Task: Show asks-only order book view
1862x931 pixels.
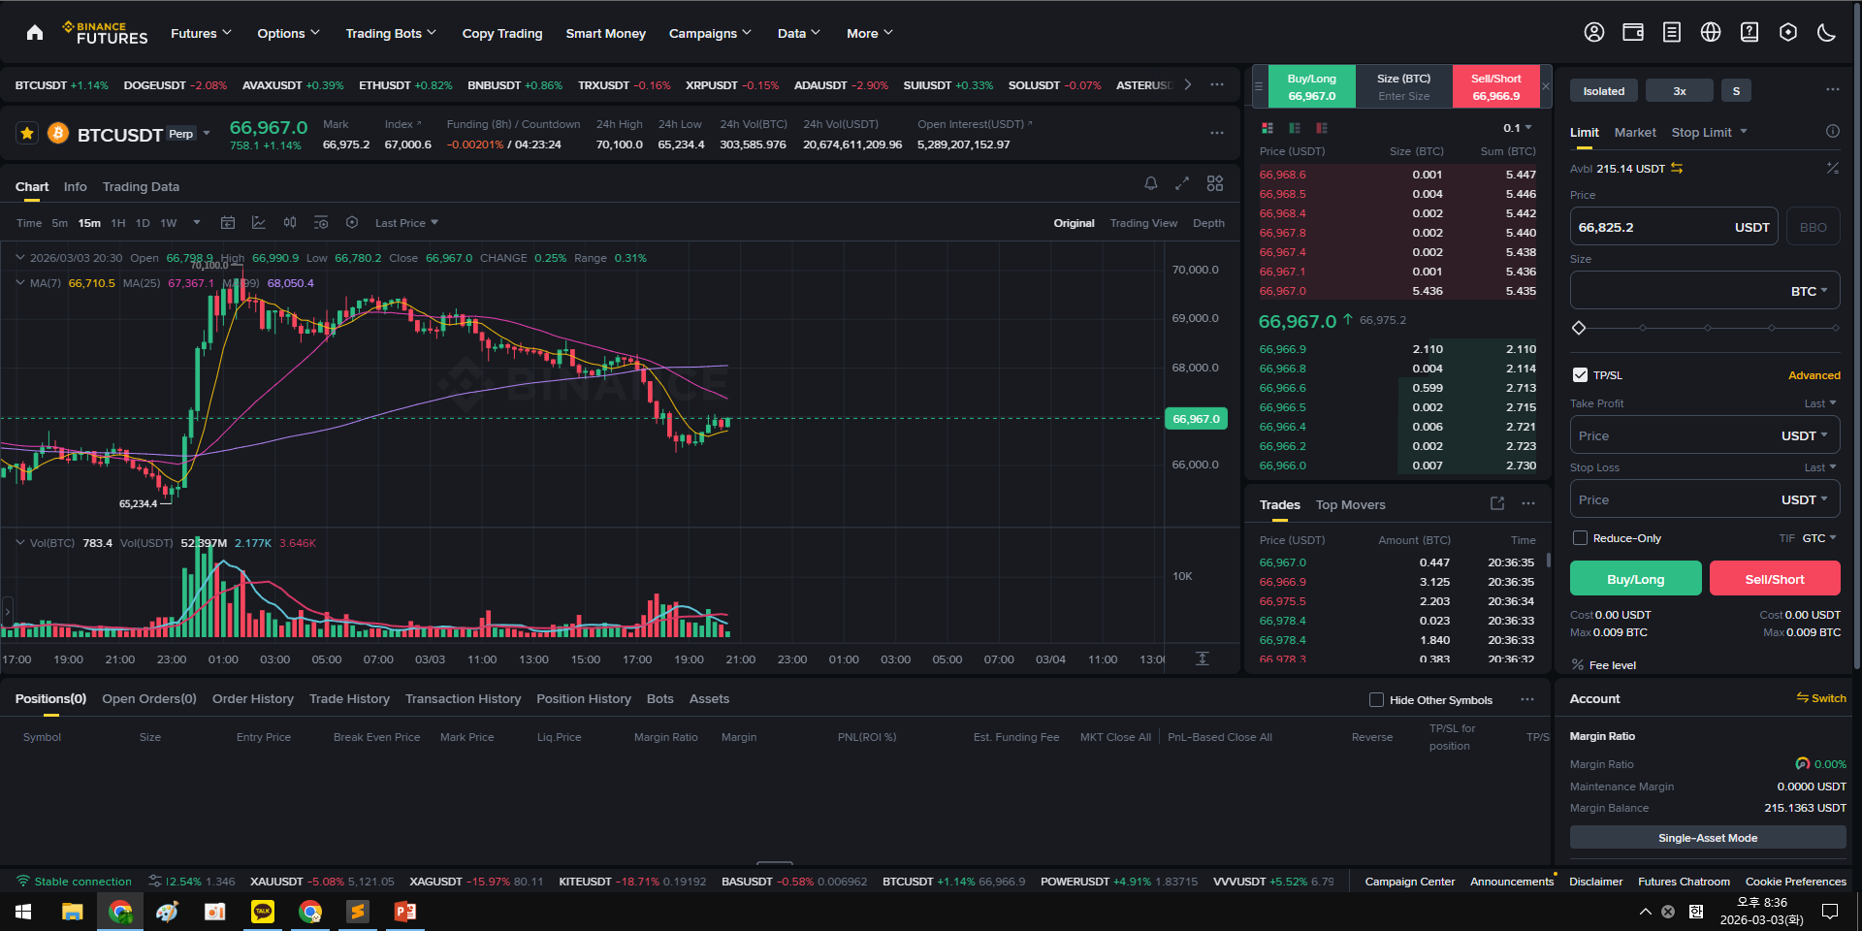Action: point(1322,128)
